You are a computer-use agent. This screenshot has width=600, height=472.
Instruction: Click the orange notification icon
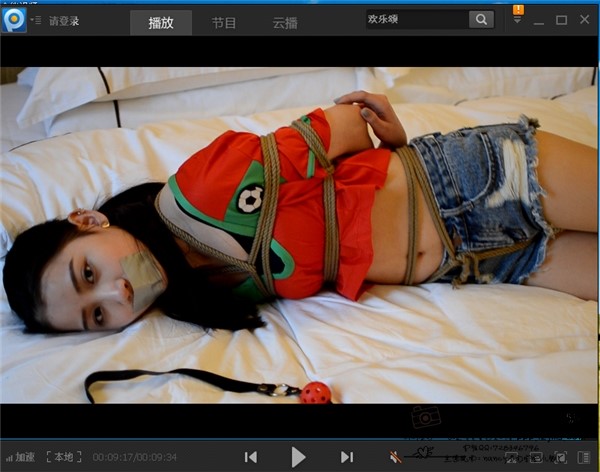pos(517,10)
